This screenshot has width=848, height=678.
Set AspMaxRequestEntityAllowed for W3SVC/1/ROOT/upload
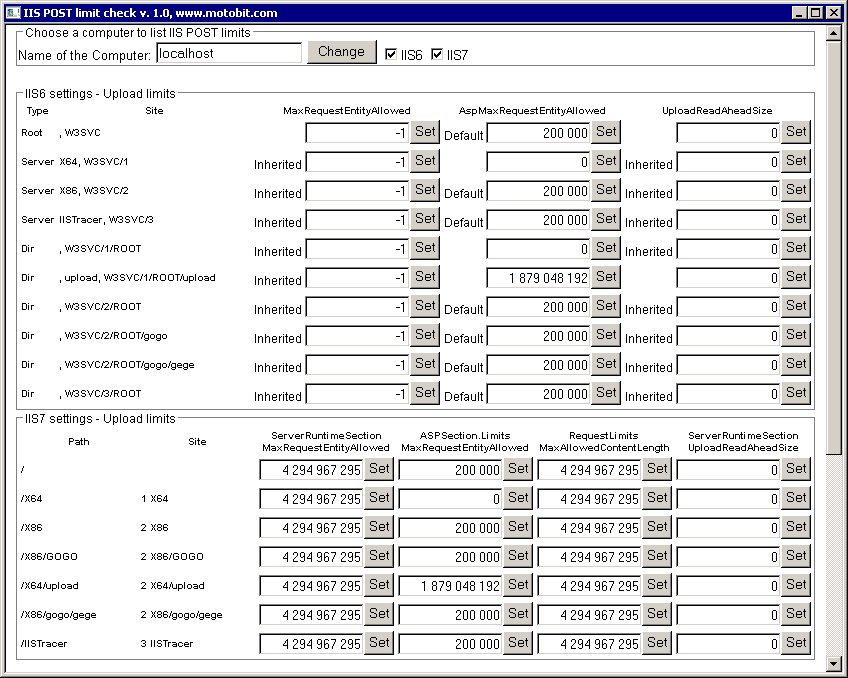click(605, 277)
